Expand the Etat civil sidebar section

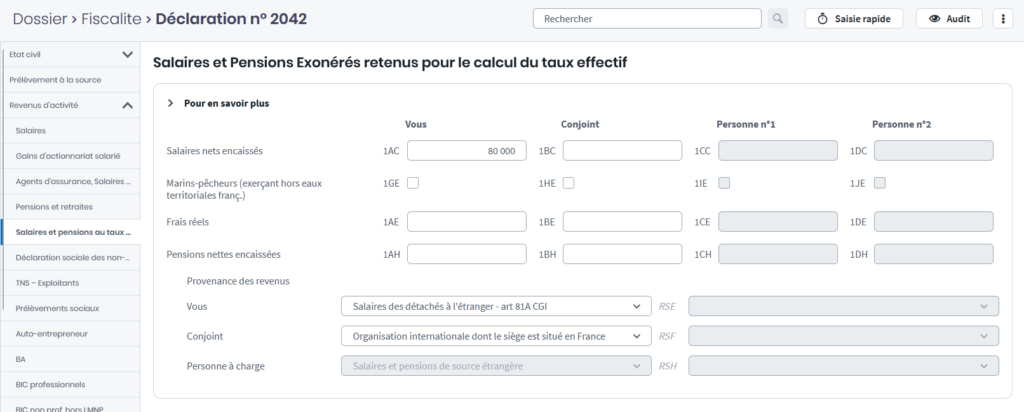pyautogui.click(x=127, y=54)
